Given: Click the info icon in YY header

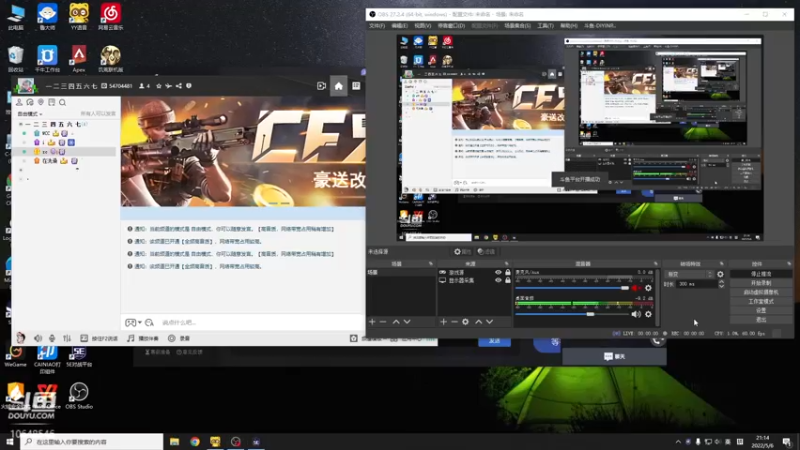Looking at the screenshot, I should [189, 86].
